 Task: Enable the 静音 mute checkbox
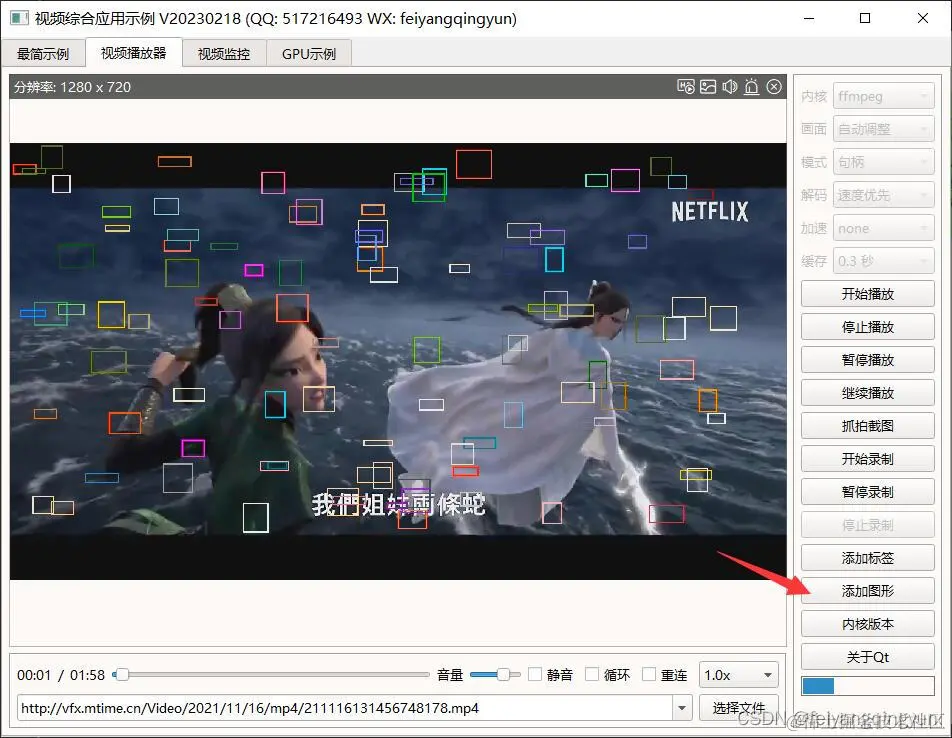[x=535, y=674]
